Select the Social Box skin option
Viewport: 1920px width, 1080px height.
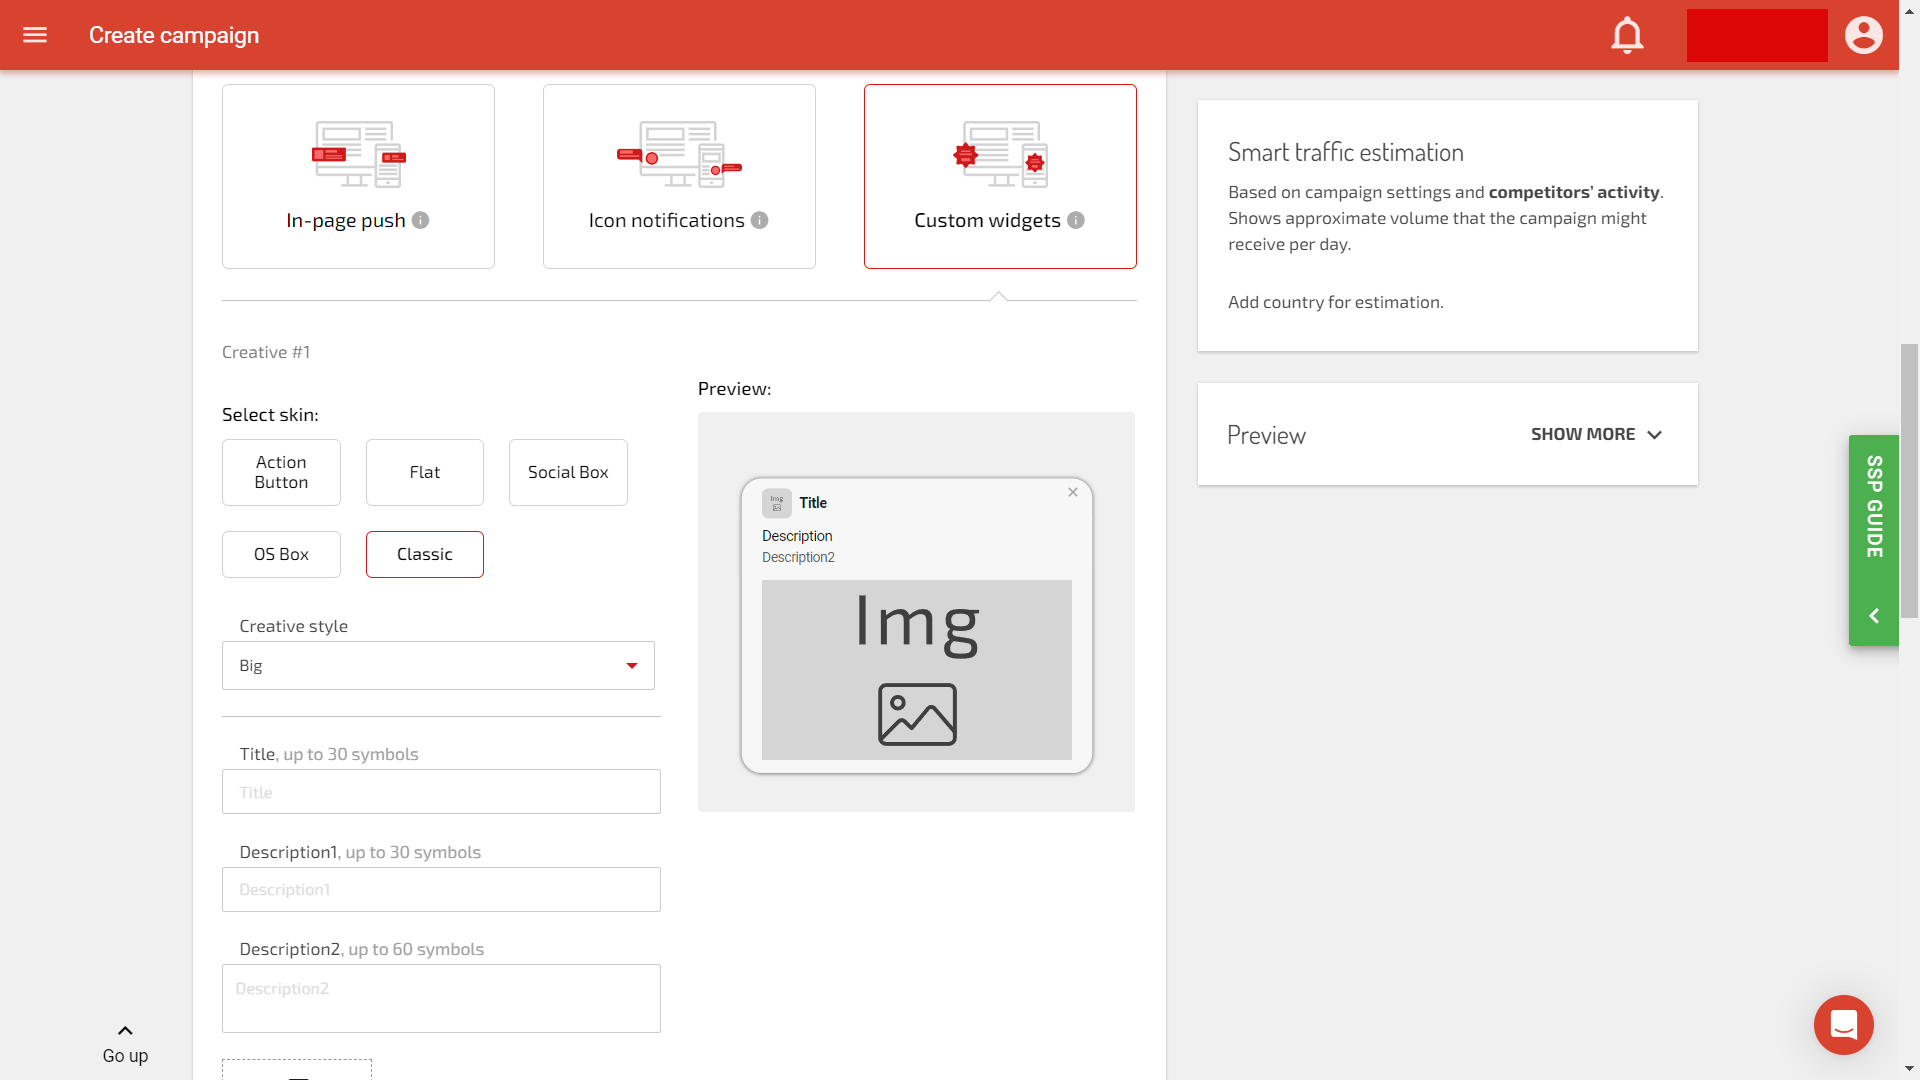click(568, 472)
